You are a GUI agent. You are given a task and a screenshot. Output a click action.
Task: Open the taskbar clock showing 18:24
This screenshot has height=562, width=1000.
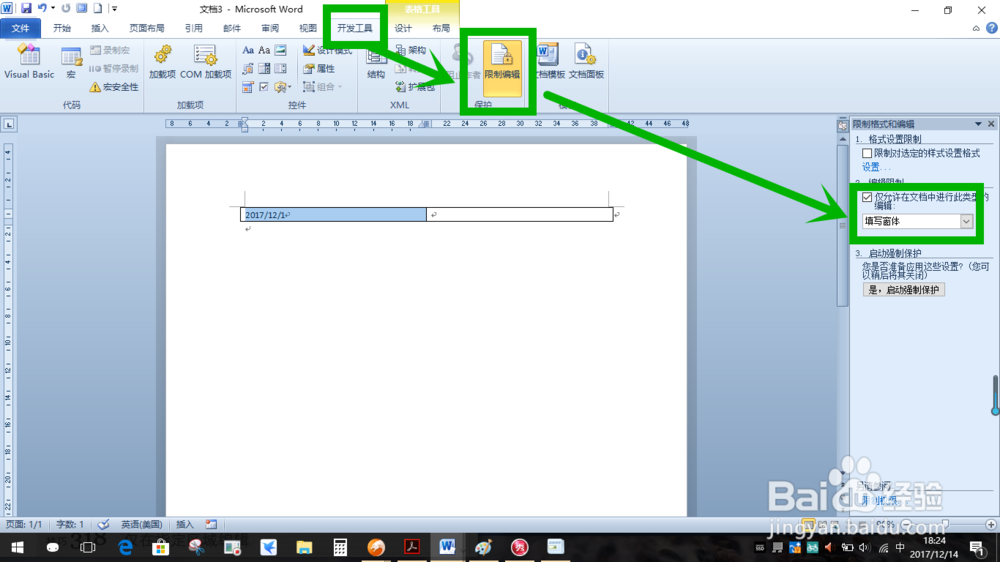(x=934, y=547)
